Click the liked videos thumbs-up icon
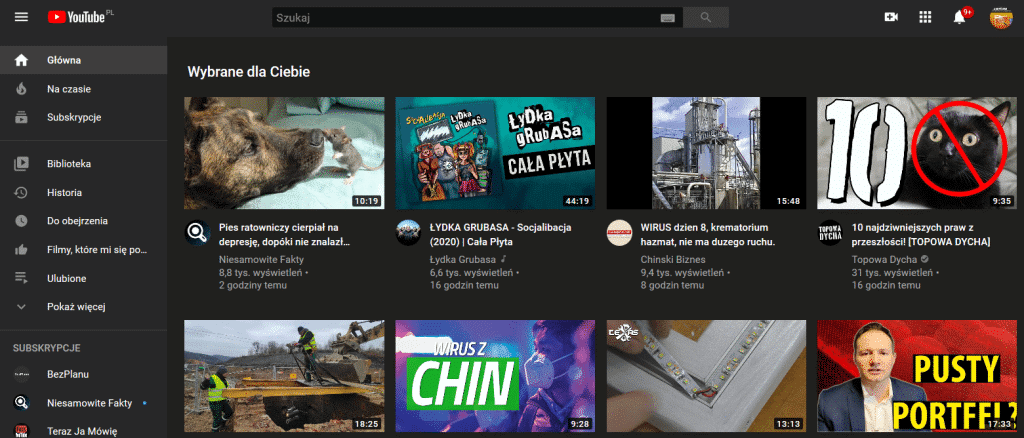 click(22, 249)
